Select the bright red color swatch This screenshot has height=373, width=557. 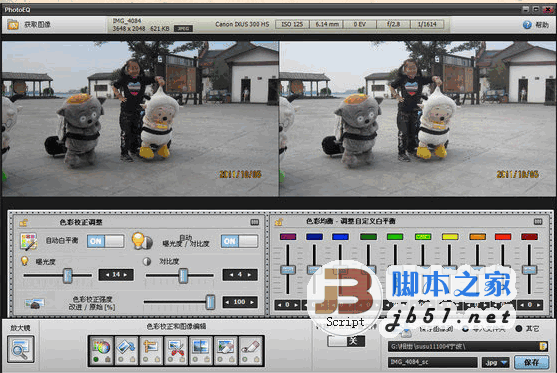coord(503,237)
